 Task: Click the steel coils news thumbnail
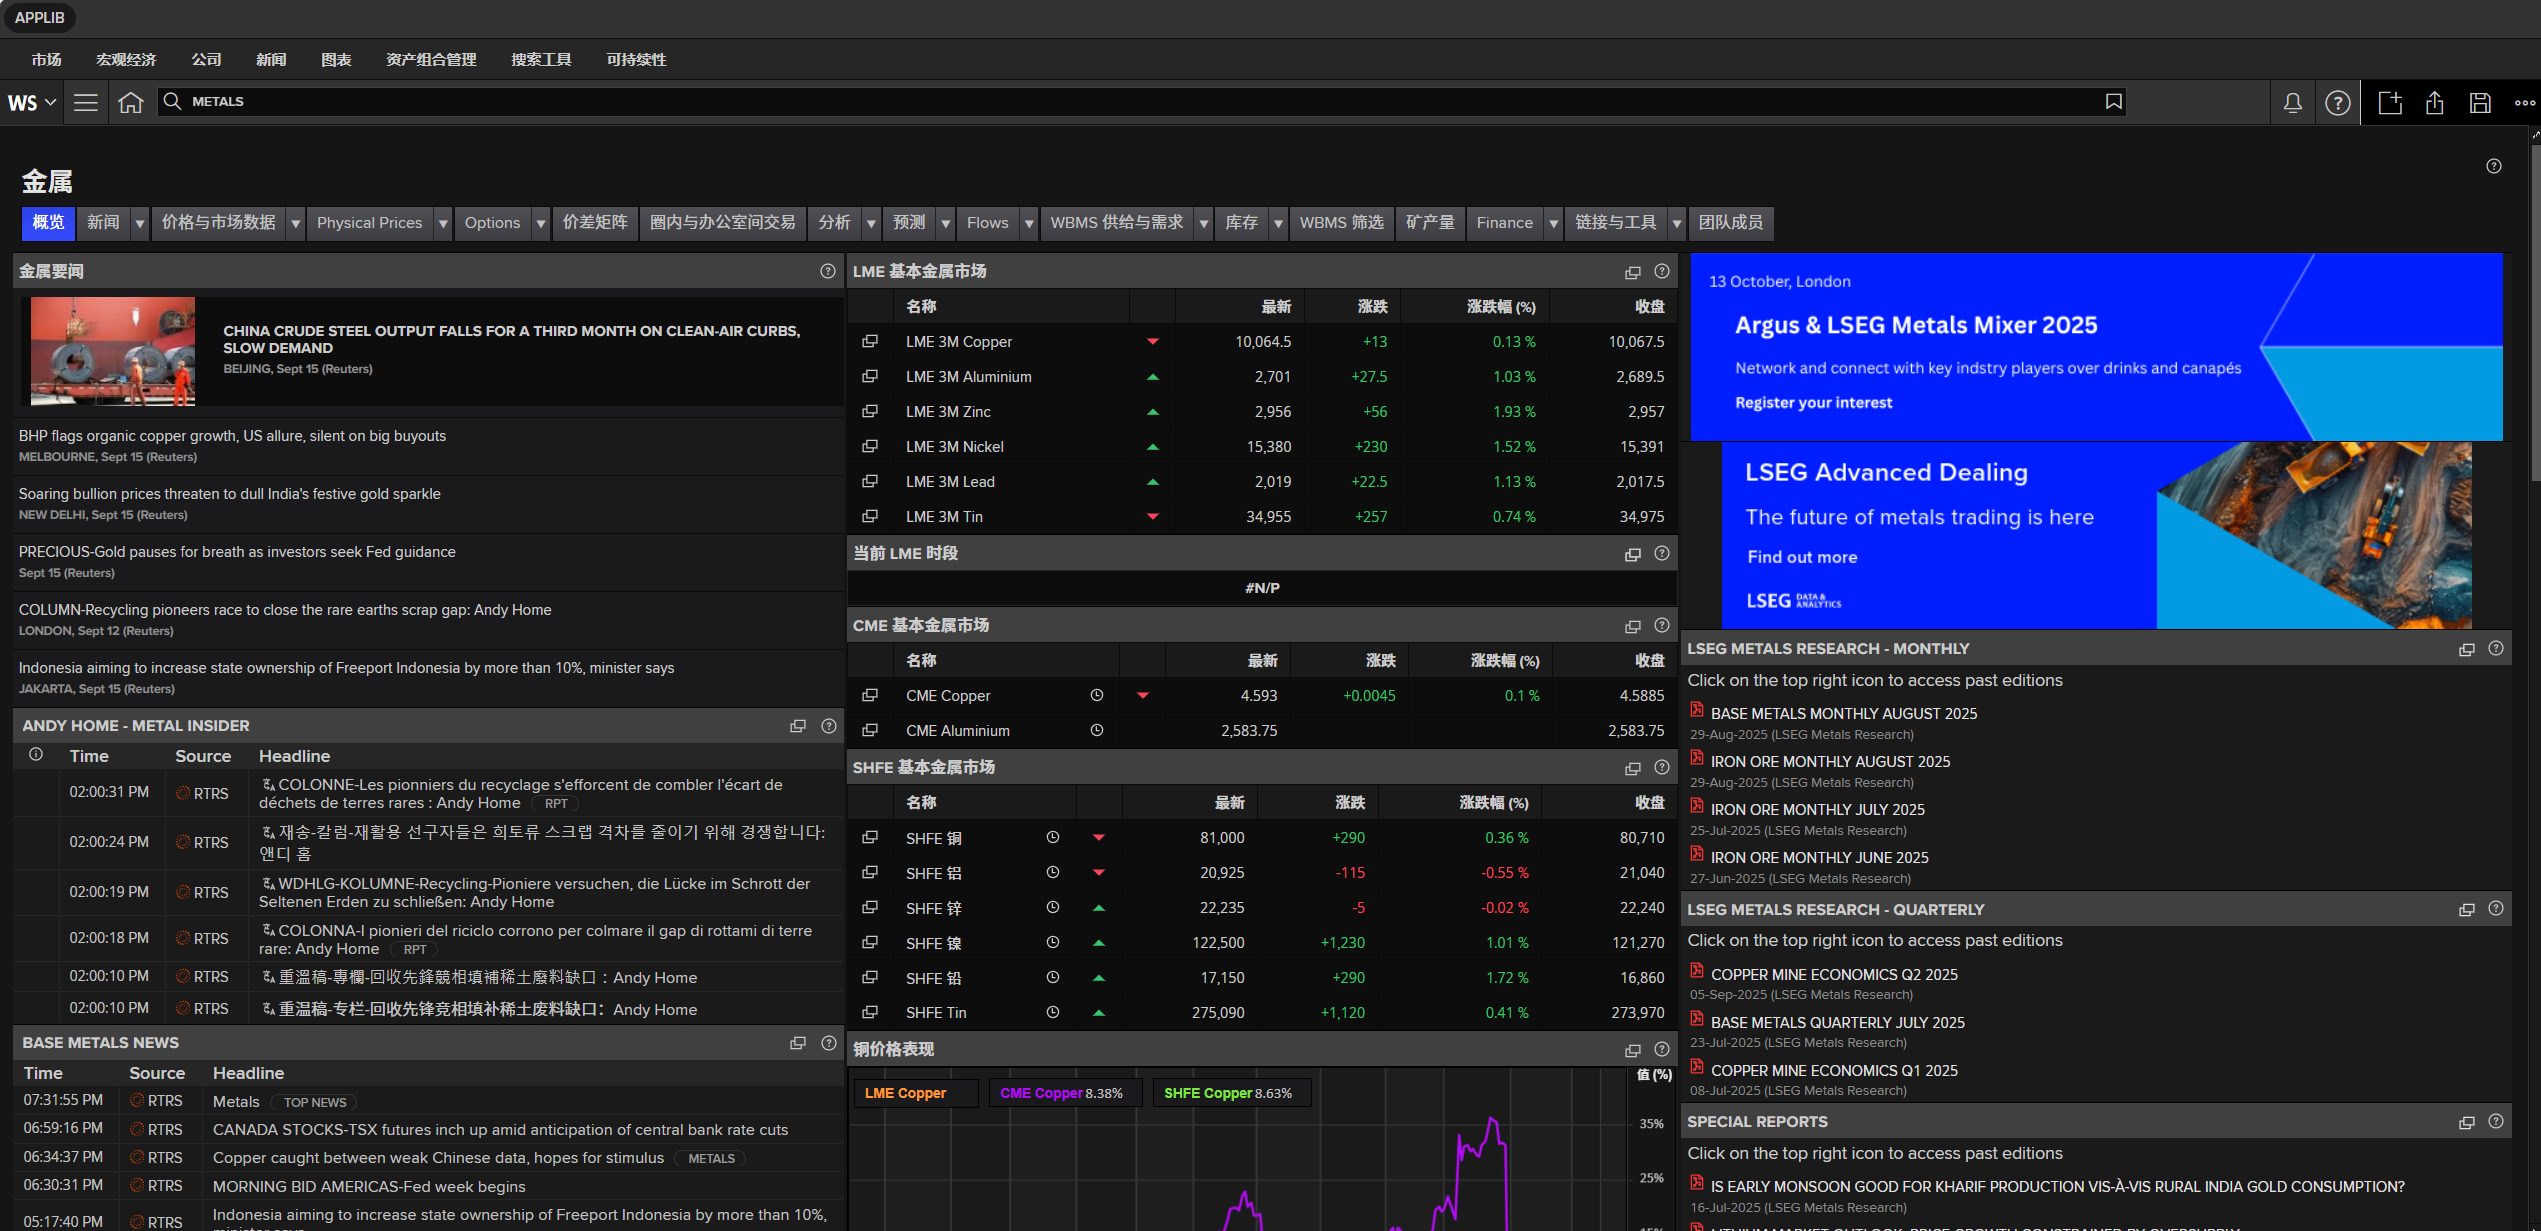click(x=112, y=351)
